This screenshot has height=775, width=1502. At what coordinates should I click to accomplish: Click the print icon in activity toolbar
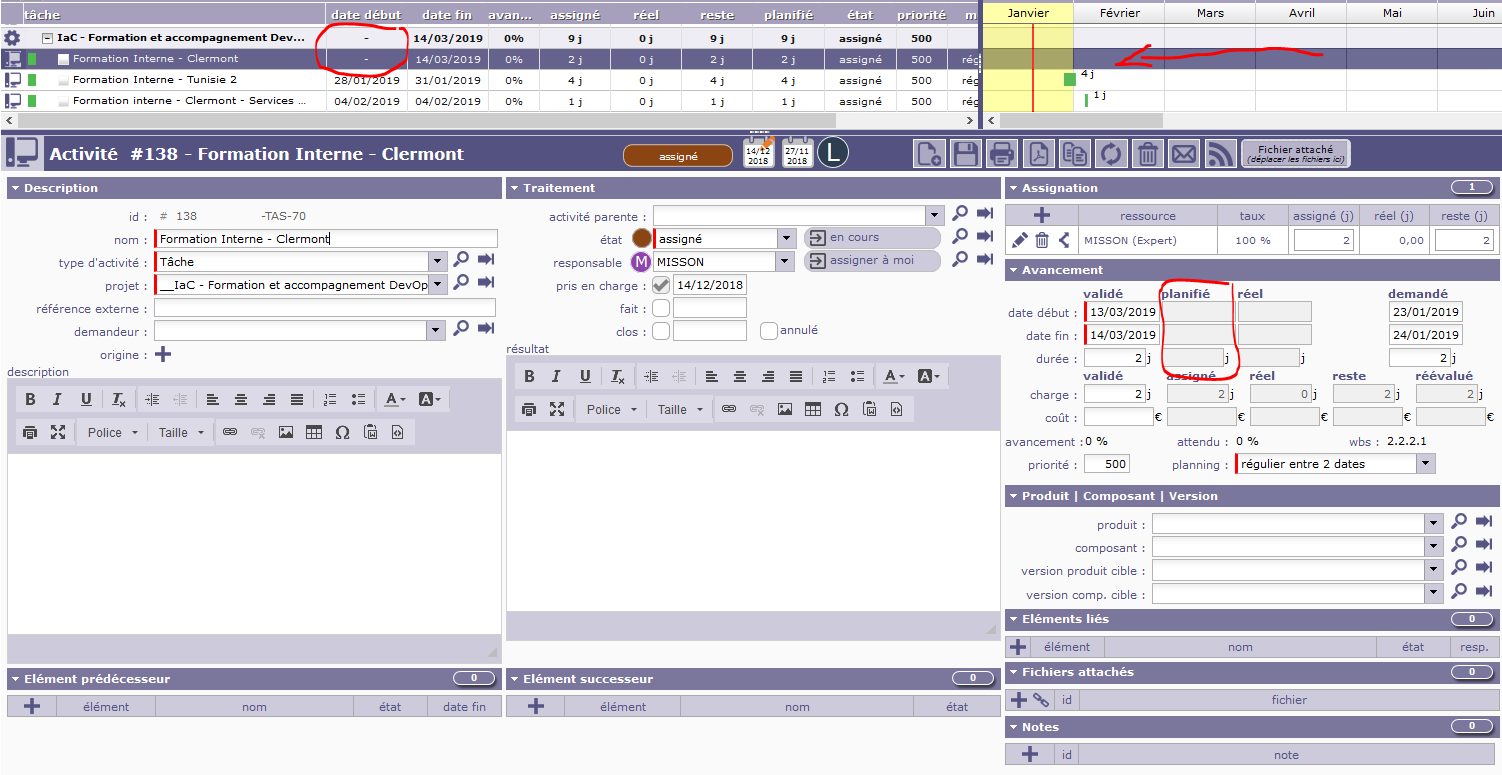[1002, 154]
